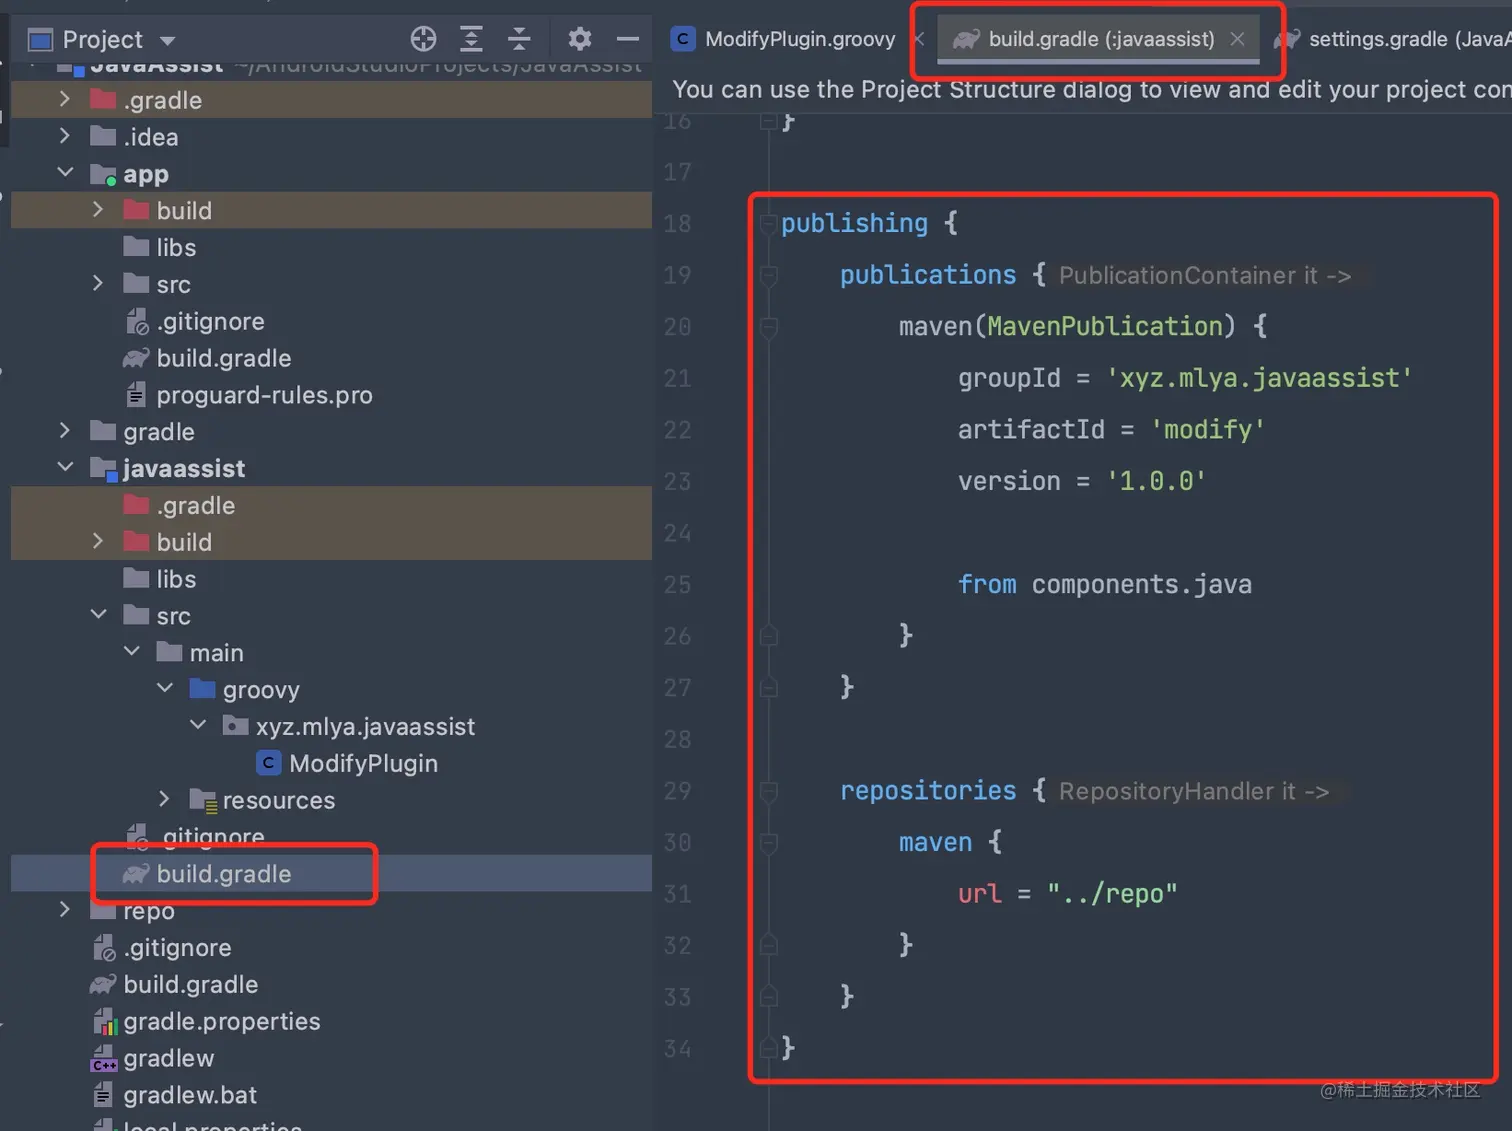Viewport: 1512px width, 1131px height.
Task: Click the groupId string 'xyz.mlya.javaassist'
Action: tap(1259, 378)
